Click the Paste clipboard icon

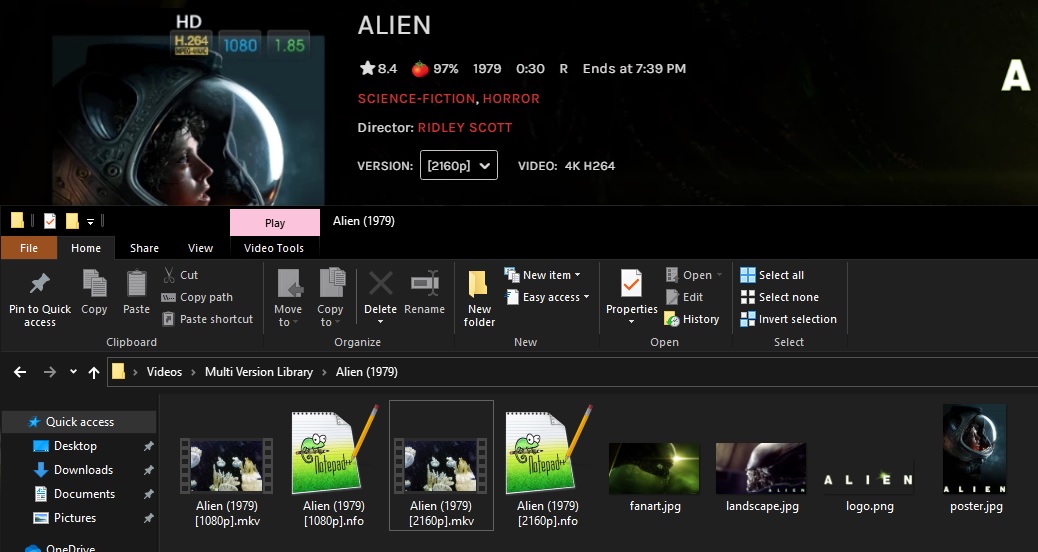[x=136, y=283]
